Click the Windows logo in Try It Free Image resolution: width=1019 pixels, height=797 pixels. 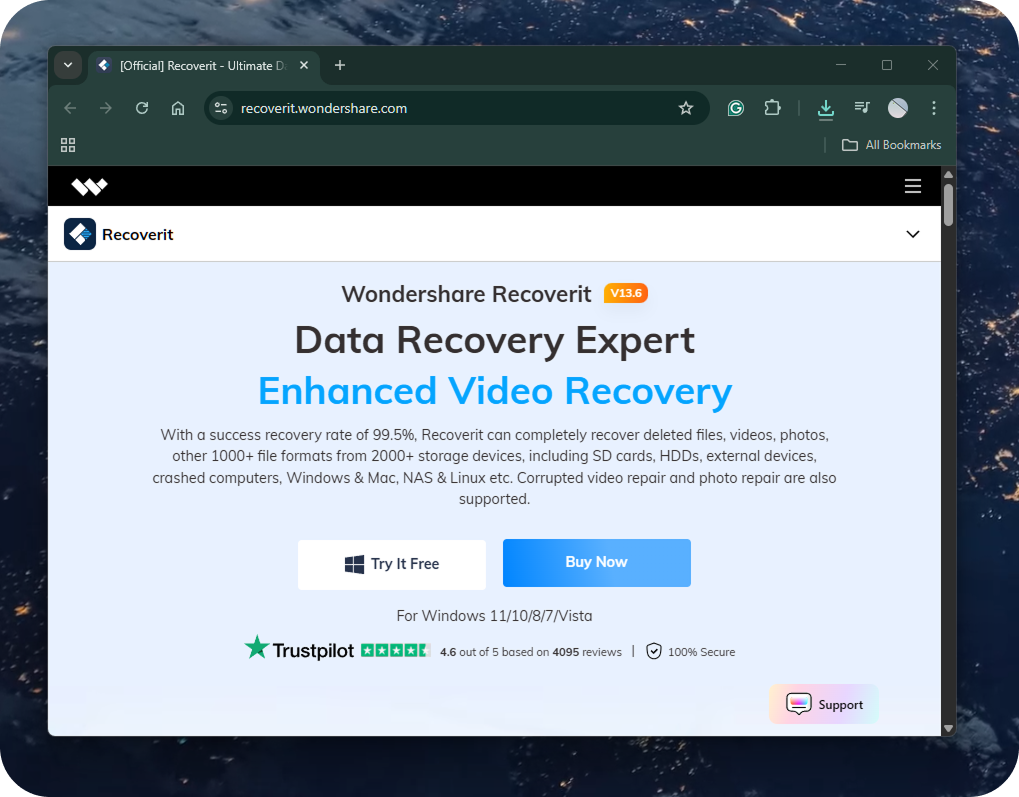pos(354,564)
